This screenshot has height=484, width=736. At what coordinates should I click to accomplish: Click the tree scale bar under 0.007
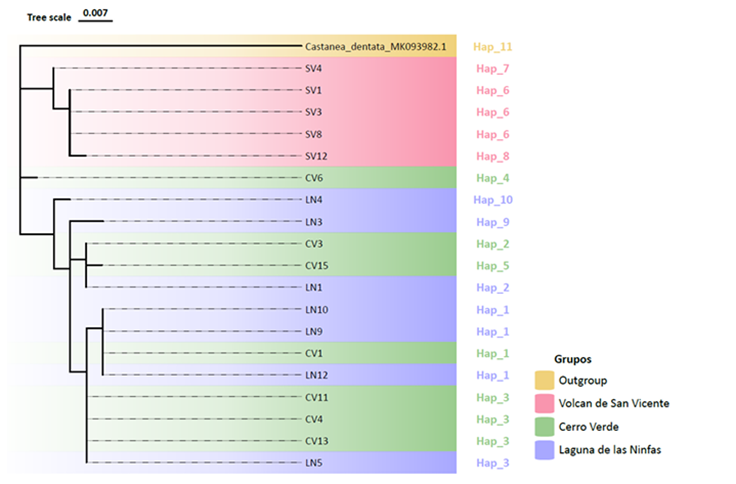pos(96,23)
